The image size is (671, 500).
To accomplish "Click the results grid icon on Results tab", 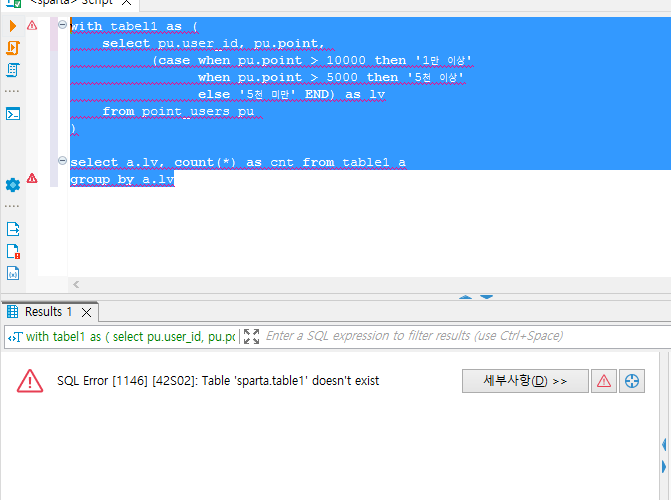I will 12,312.
